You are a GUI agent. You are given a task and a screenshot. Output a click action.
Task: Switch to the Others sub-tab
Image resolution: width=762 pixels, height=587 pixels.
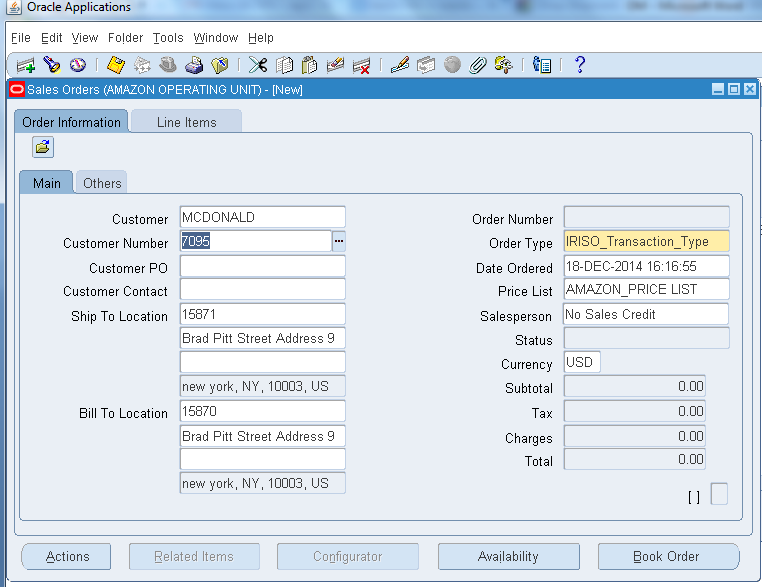point(102,183)
